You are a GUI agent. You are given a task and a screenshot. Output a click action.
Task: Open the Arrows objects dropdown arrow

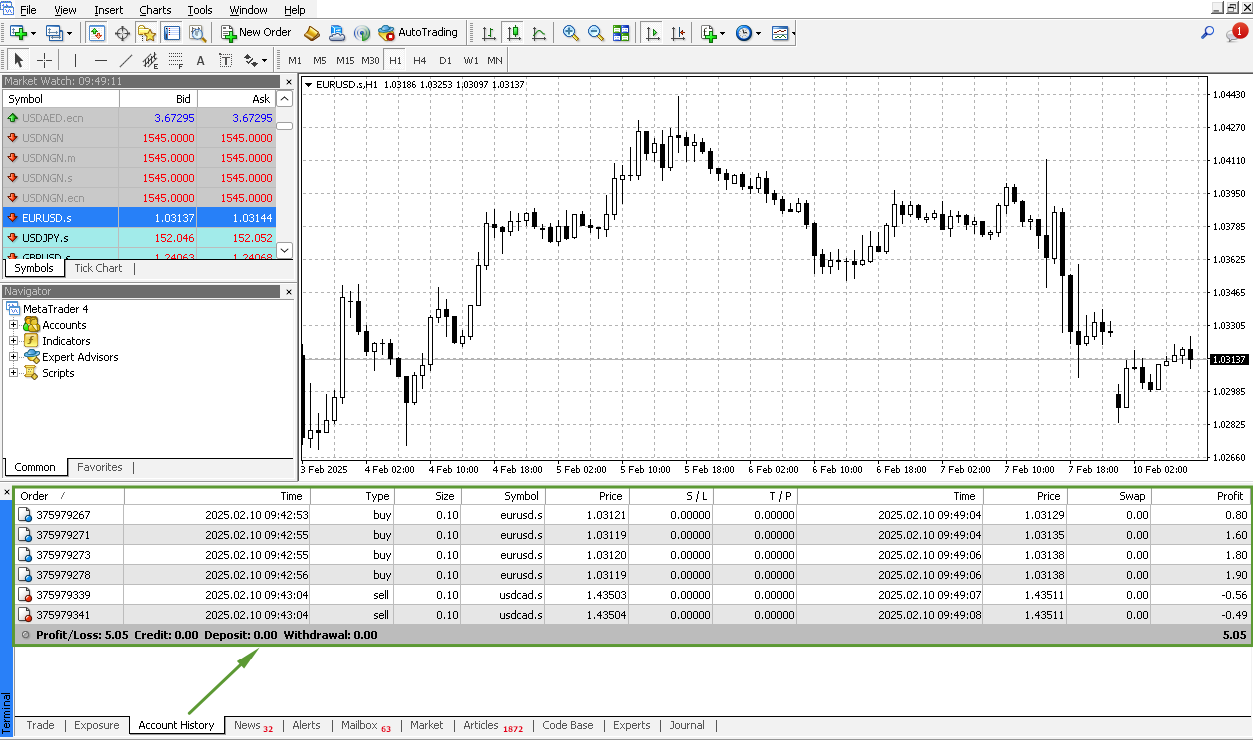[x=266, y=60]
